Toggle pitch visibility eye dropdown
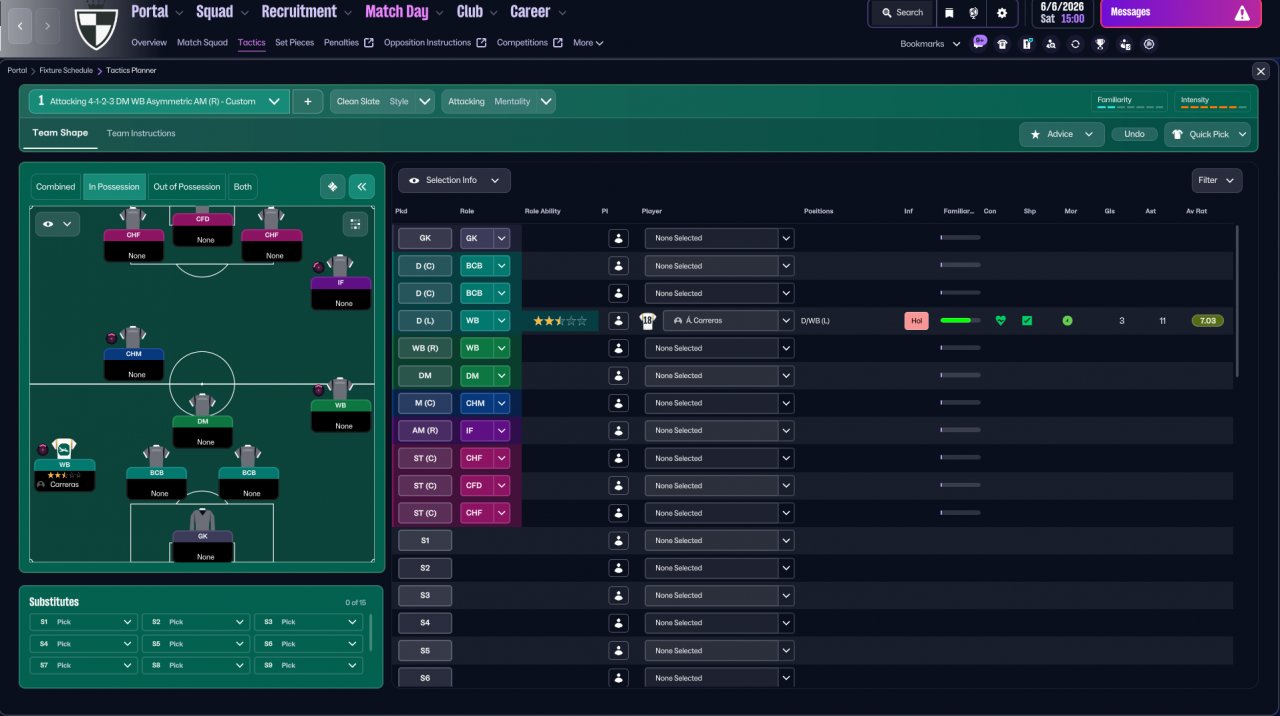The width and height of the screenshot is (1280, 716). (x=57, y=224)
